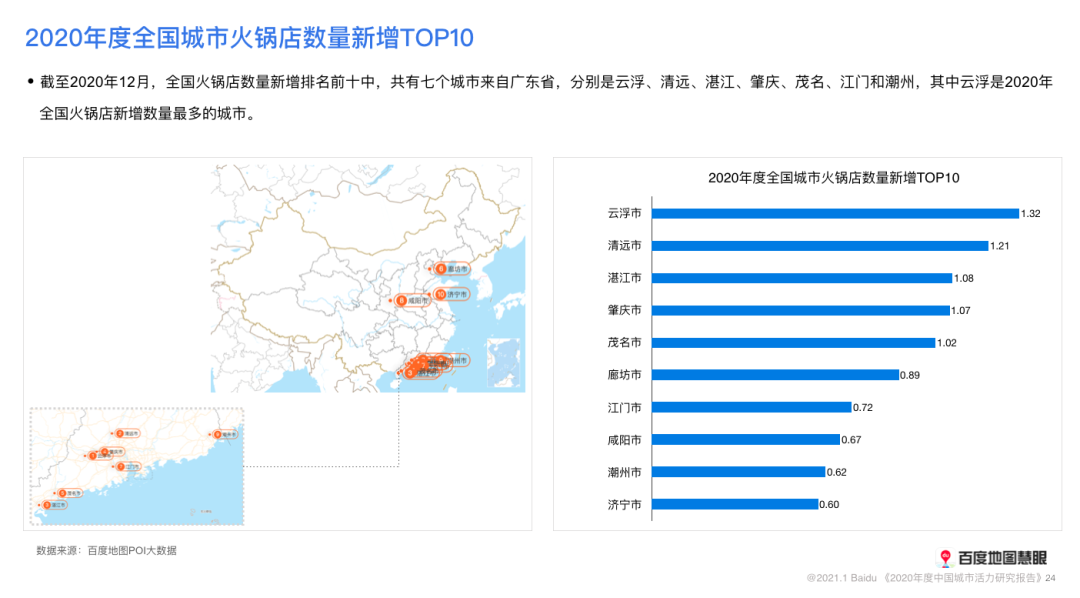1080x598 pixels.
Task: Click the 潮州市 axis label
Action: [x=624, y=472]
